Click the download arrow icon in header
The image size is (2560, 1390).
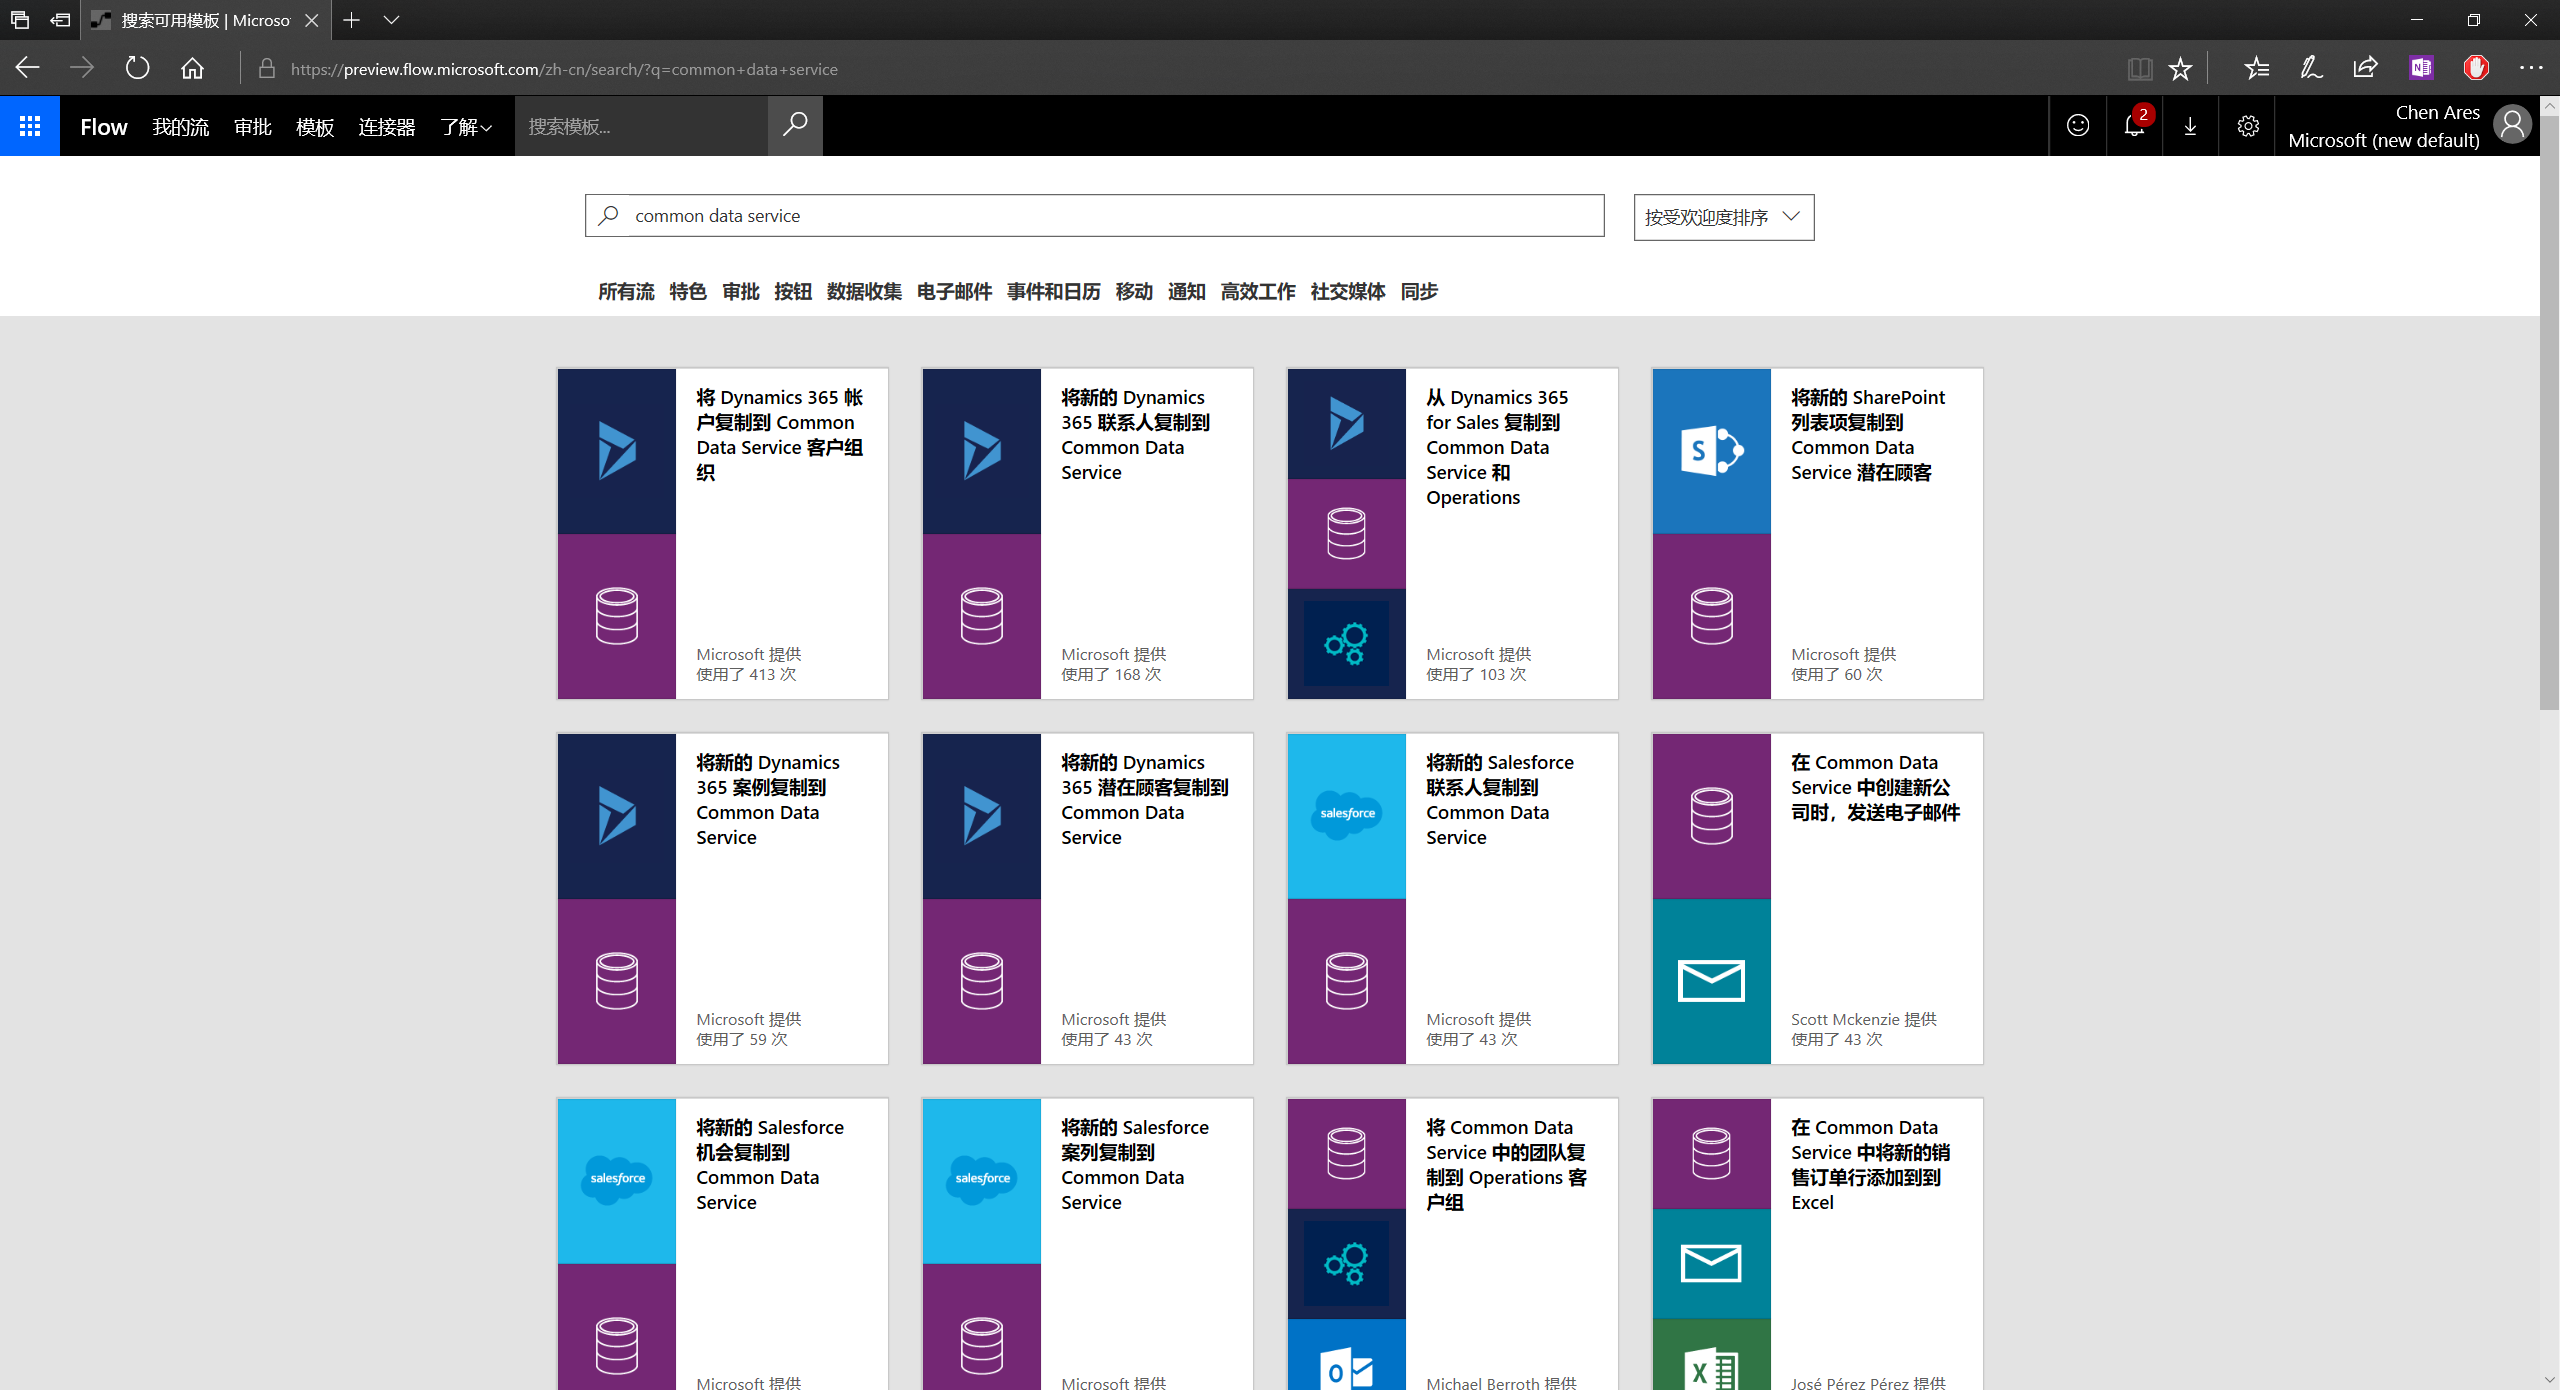tap(2190, 126)
